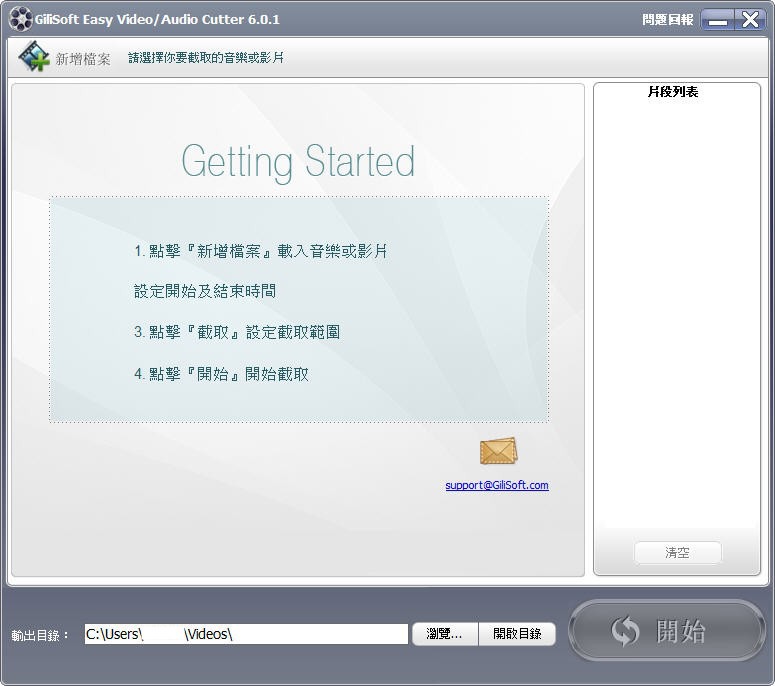Click step 1 text 點擊『新增檔案』載入音樂或影片
Image resolution: width=775 pixels, height=686 pixels.
(261, 251)
